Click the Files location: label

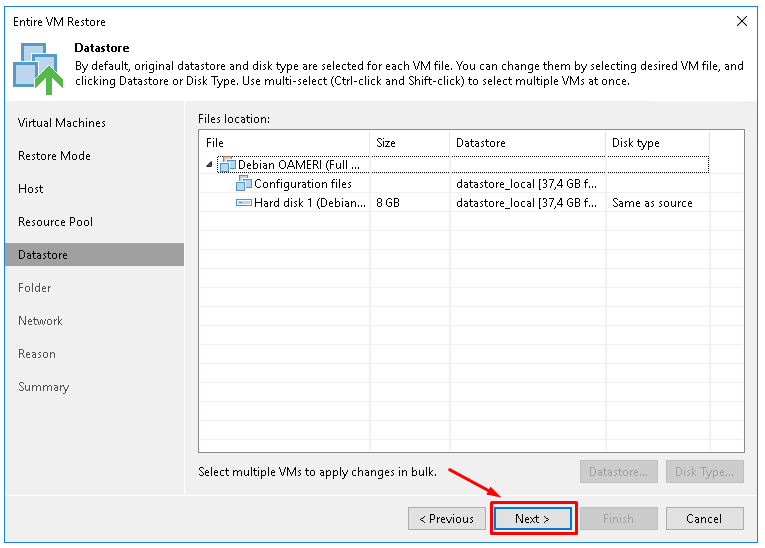click(234, 119)
